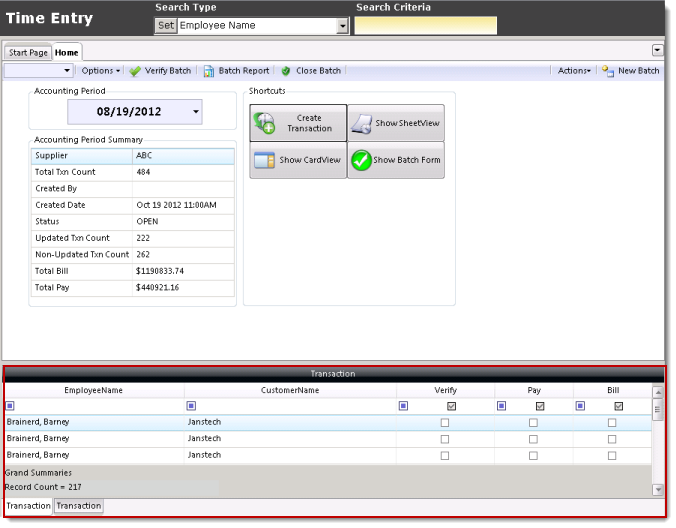This screenshot has width=676, height=528.
Task: Click the Create Transaction button label
Action: click(x=310, y=123)
